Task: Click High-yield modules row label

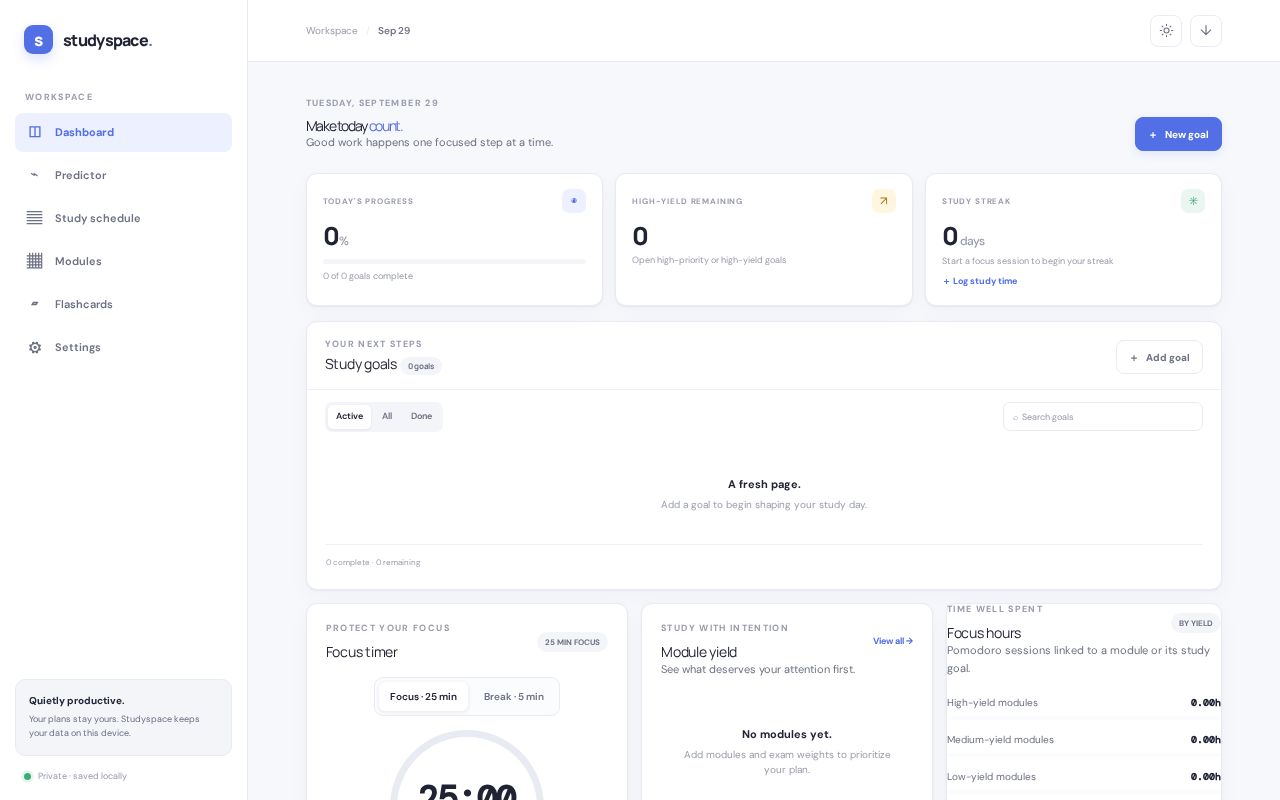Action: pos(992,703)
